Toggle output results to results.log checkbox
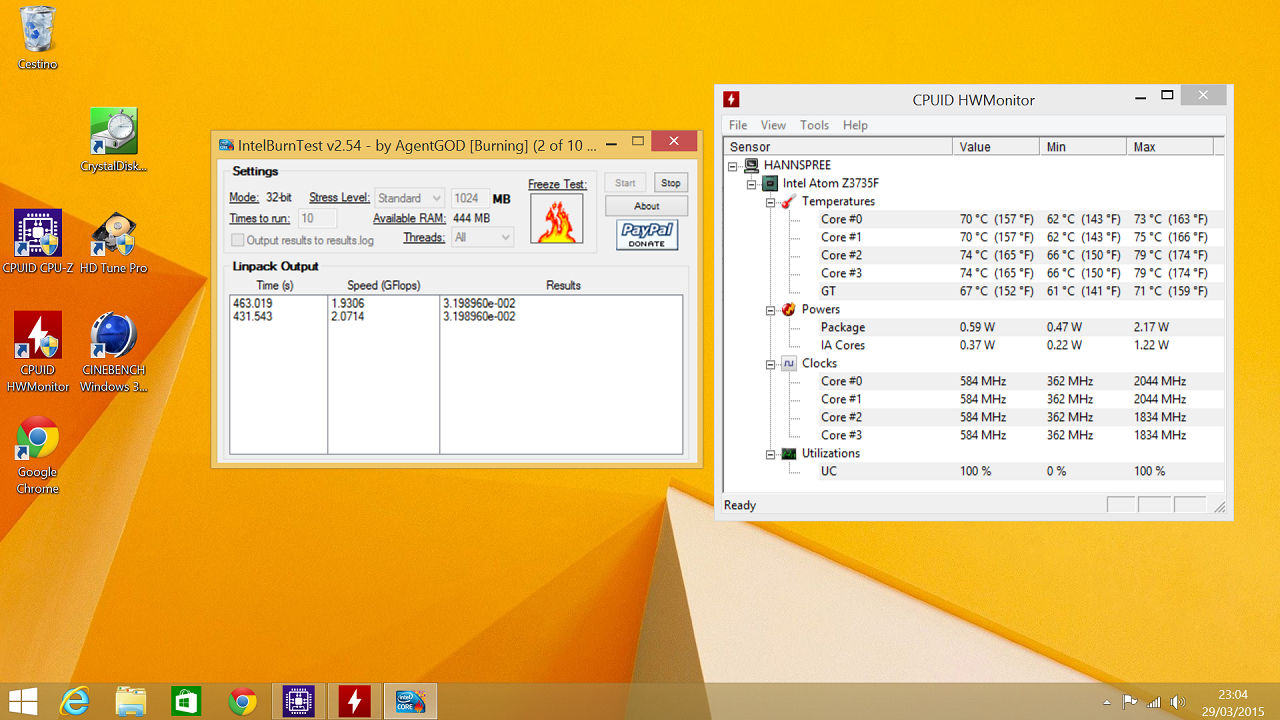1280x720 pixels. tap(238, 240)
